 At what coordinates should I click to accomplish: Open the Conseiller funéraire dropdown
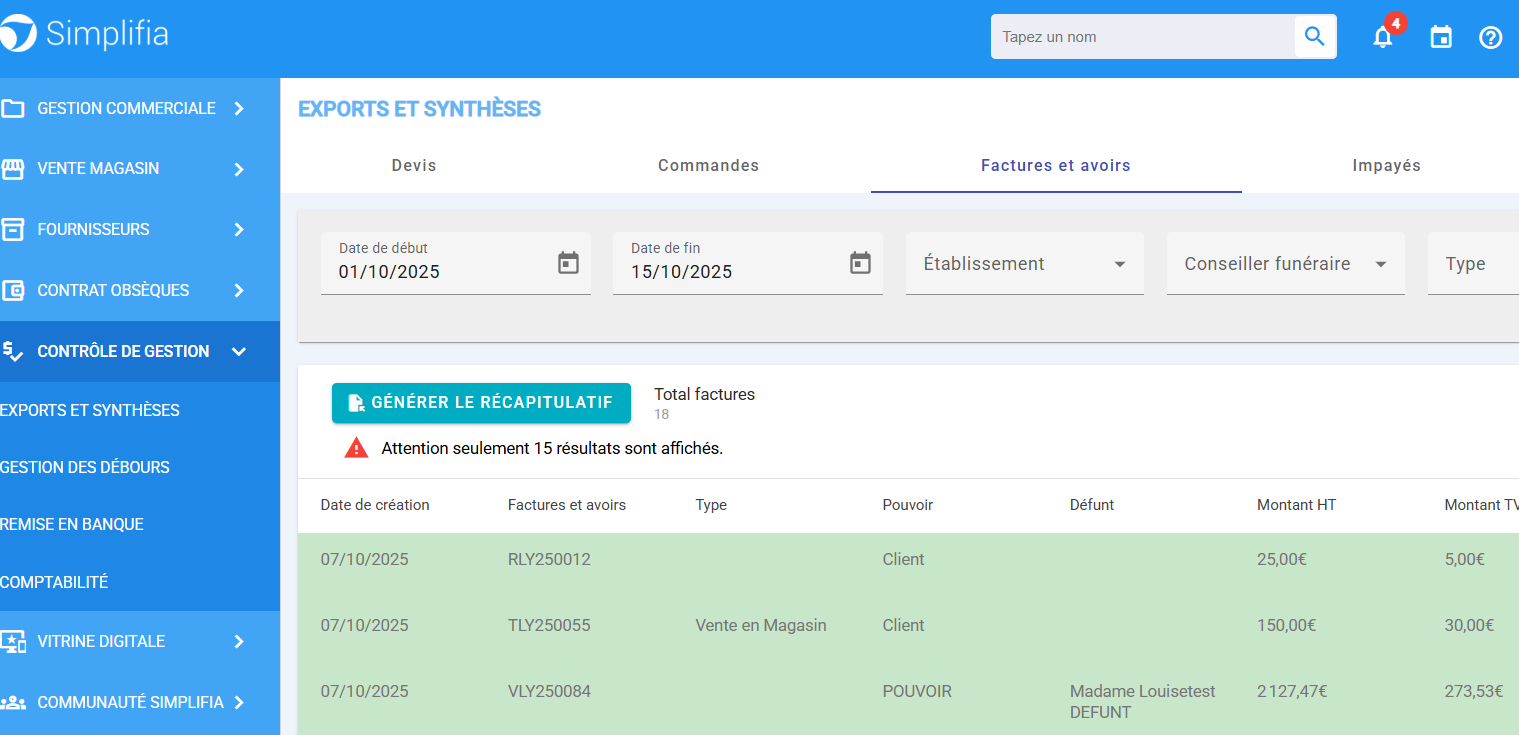coord(1285,264)
